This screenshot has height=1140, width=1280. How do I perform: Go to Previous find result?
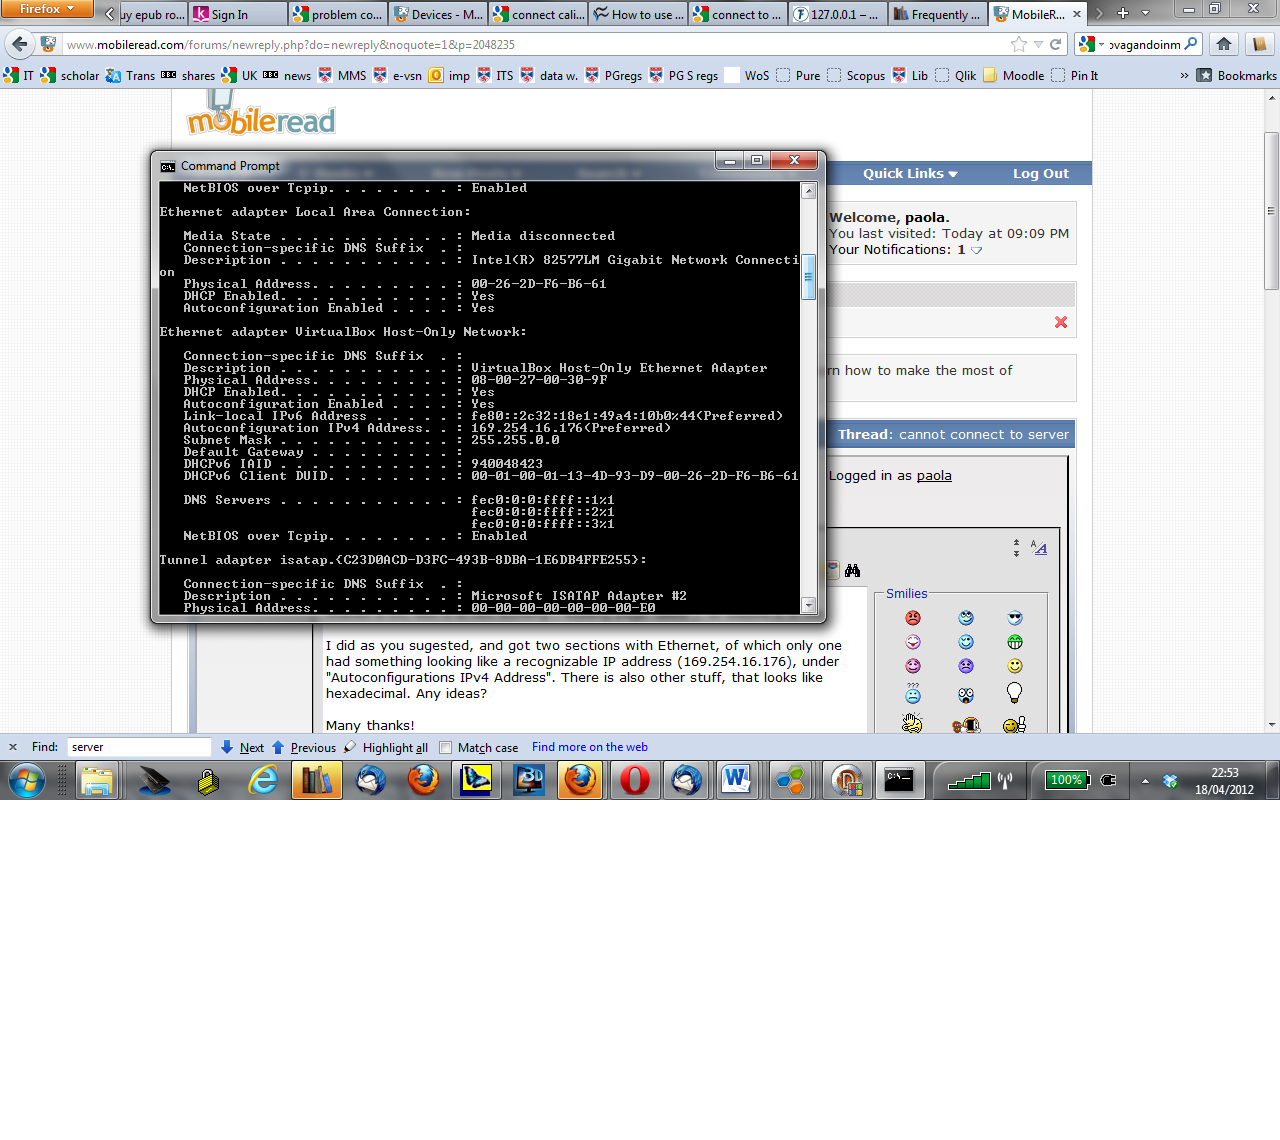tap(303, 747)
